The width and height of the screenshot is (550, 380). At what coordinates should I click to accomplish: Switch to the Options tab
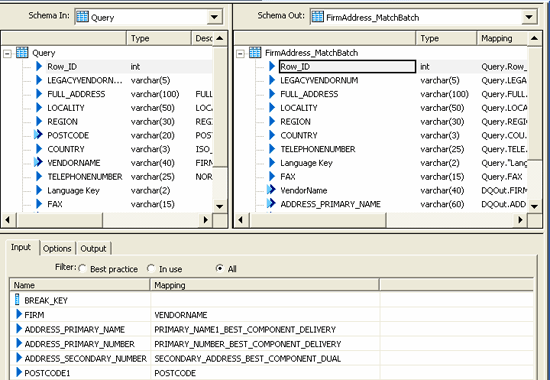(x=57, y=248)
